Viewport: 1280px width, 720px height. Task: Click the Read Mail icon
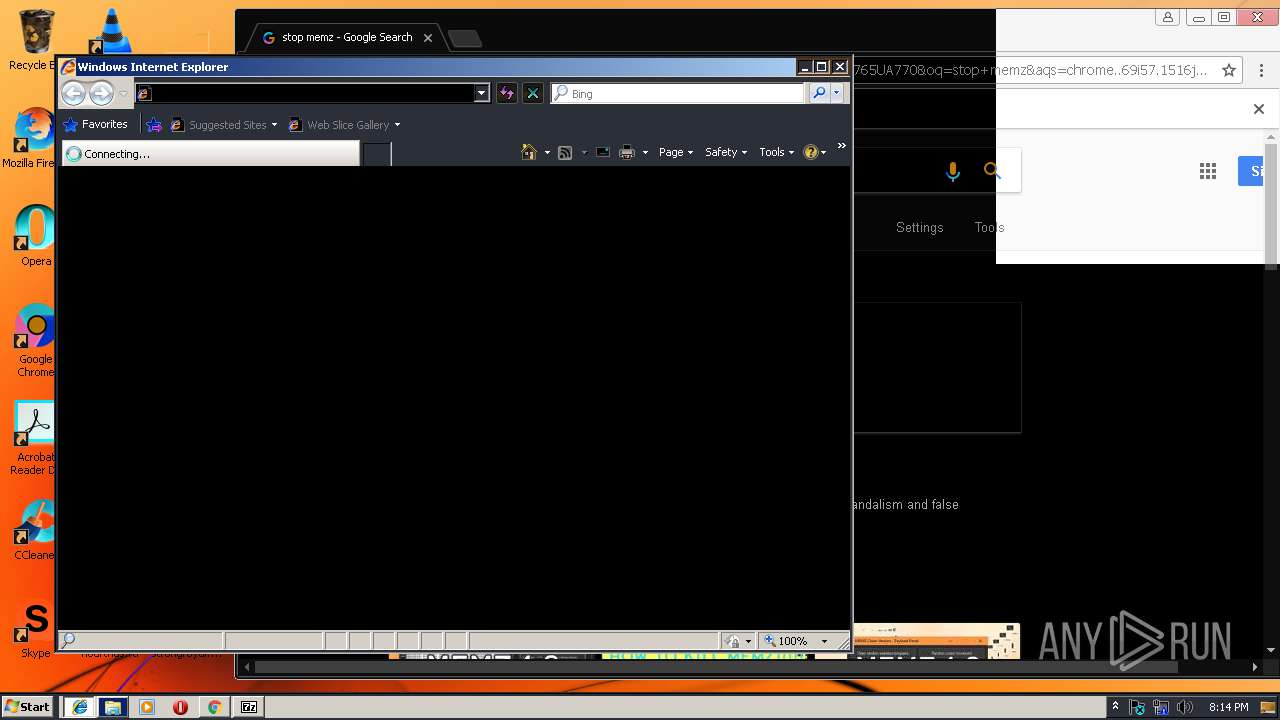click(x=603, y=152)
